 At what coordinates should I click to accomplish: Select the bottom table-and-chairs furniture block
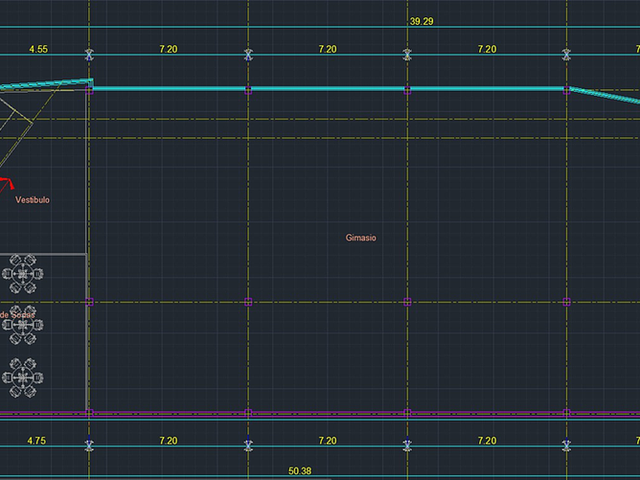(x=22, y=378)
